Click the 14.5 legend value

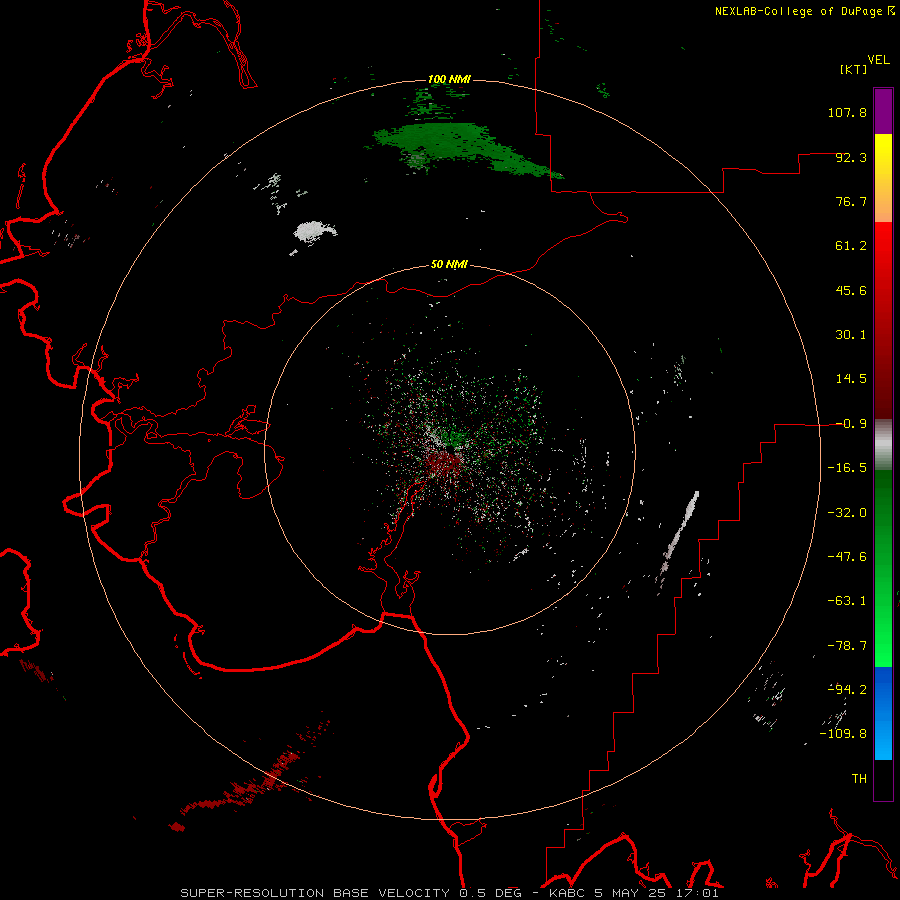(851, 379)
